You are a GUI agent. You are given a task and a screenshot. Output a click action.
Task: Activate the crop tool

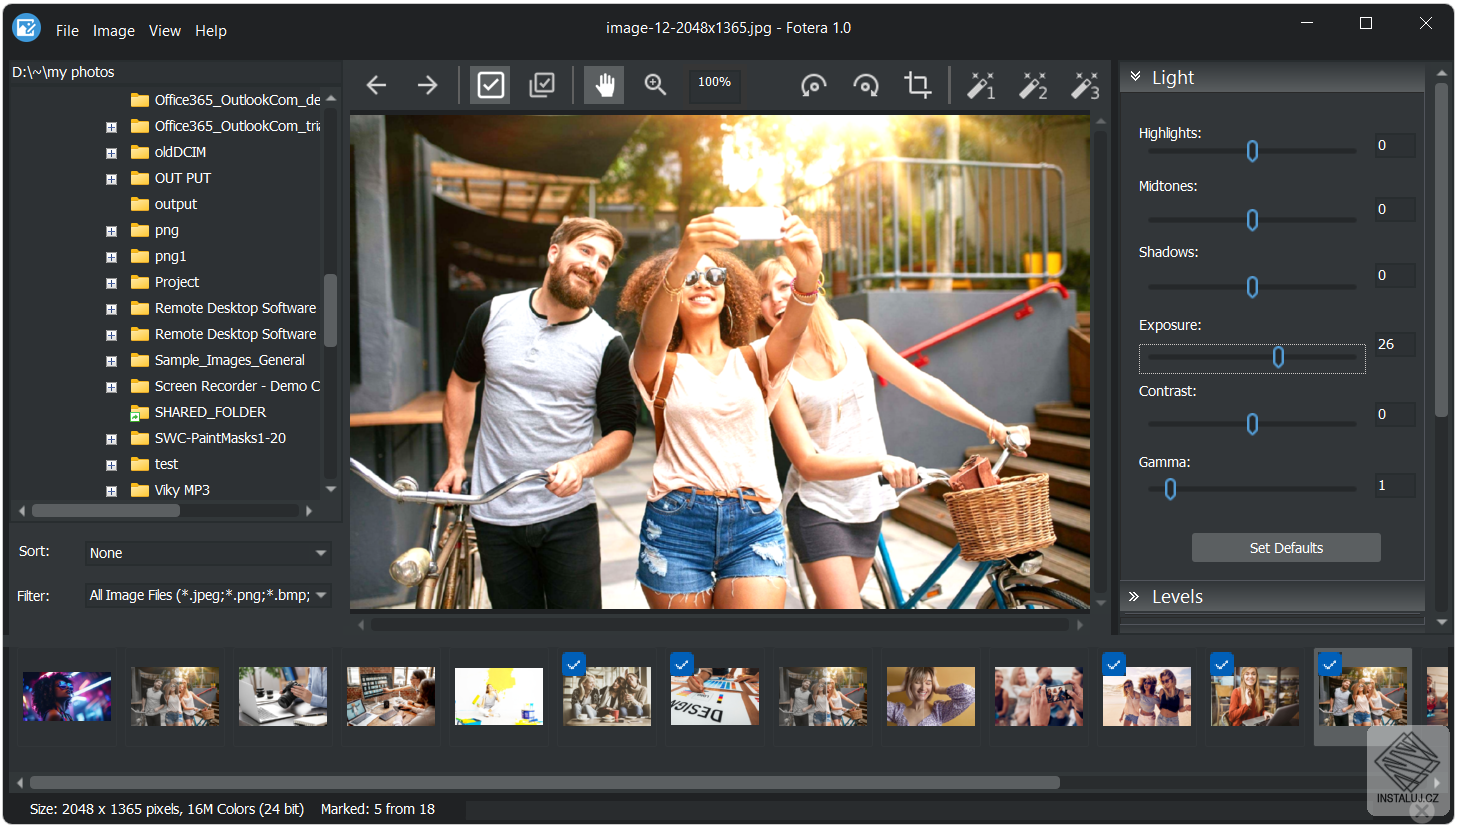pos(918,85)
